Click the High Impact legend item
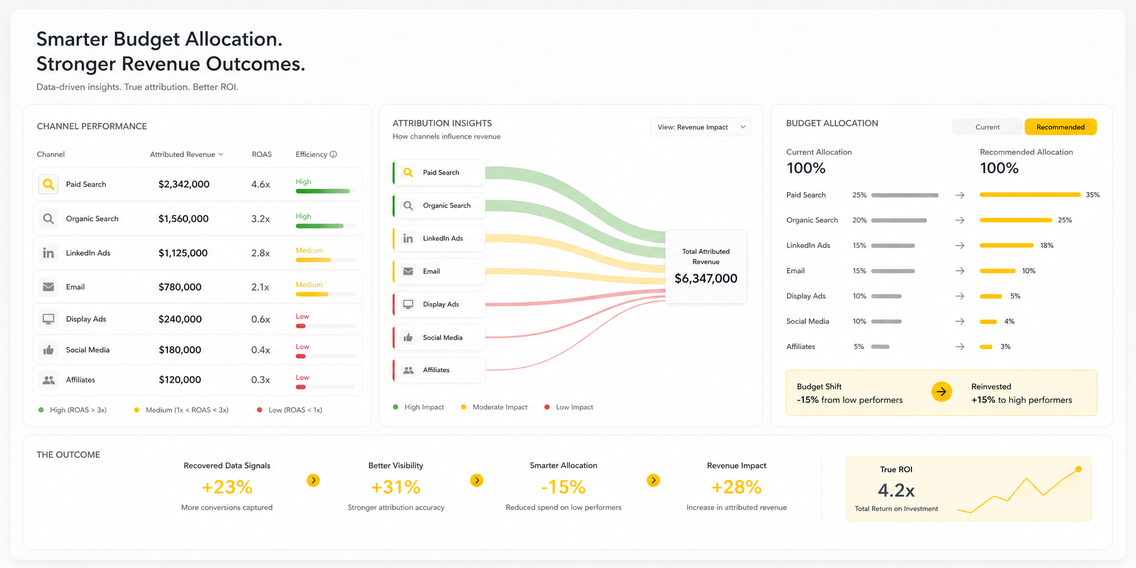Viewport: 1136px width, 568px height. point(418,407)
